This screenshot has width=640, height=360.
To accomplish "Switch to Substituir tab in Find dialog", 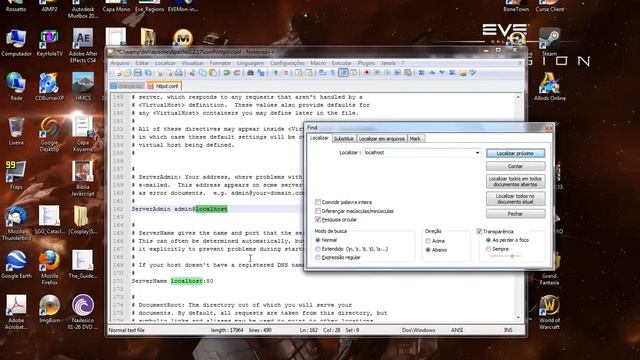I will pos(344,139).
